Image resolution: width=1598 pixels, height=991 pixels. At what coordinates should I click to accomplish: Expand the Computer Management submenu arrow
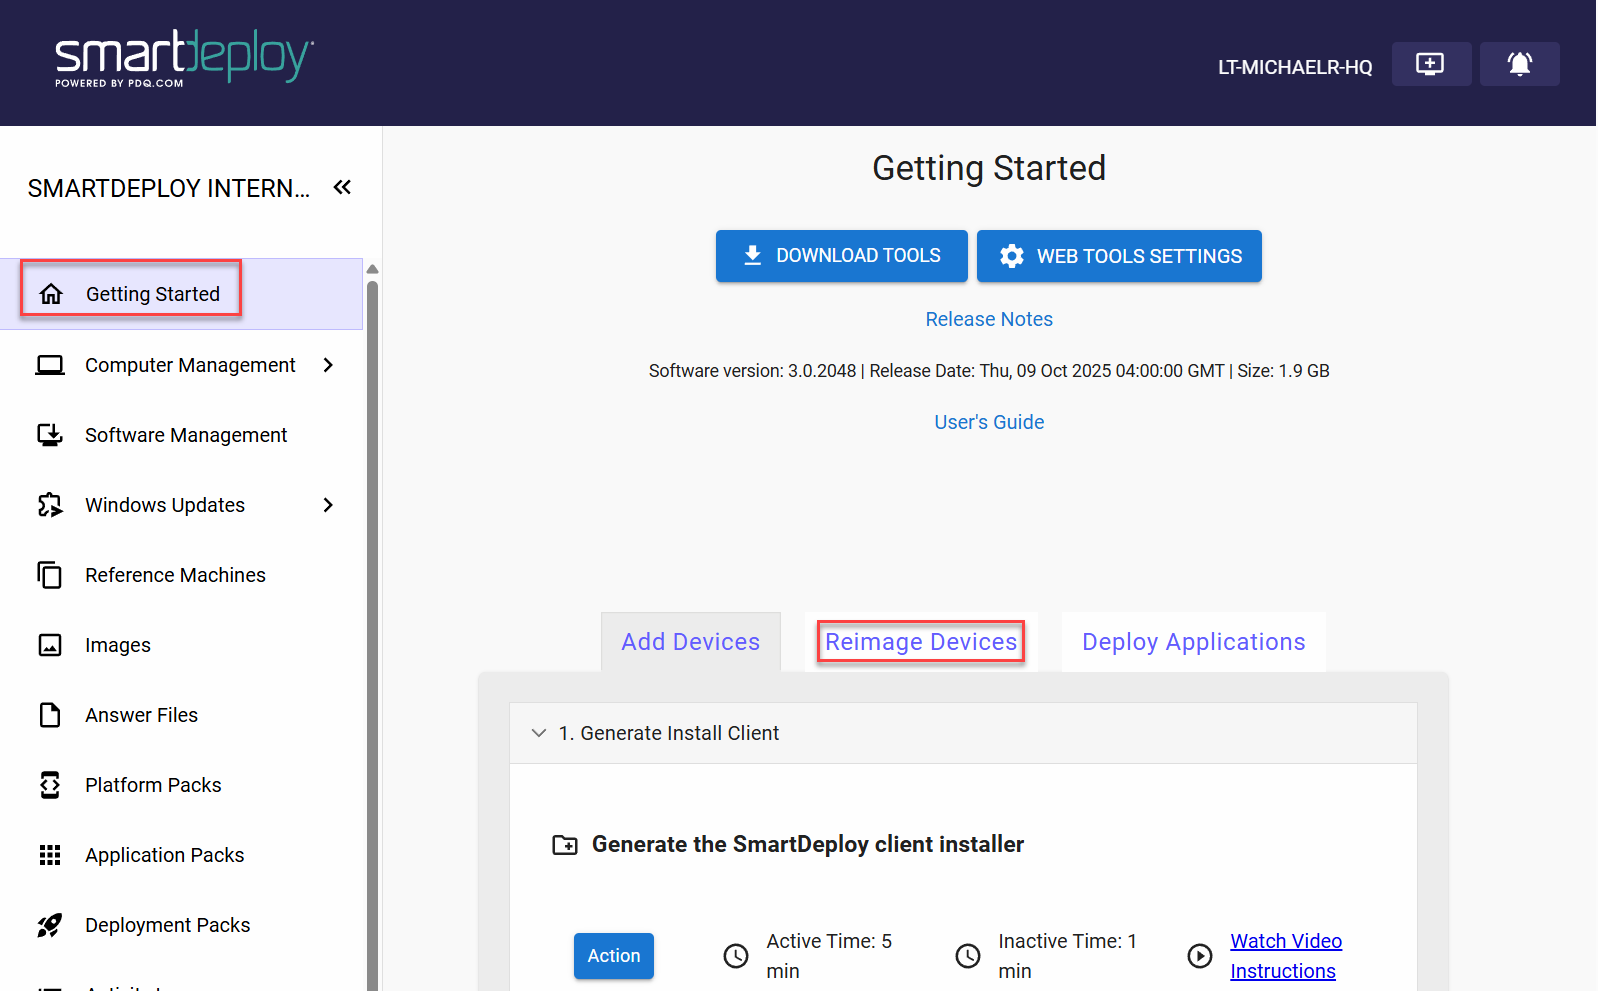coord(328,365)
